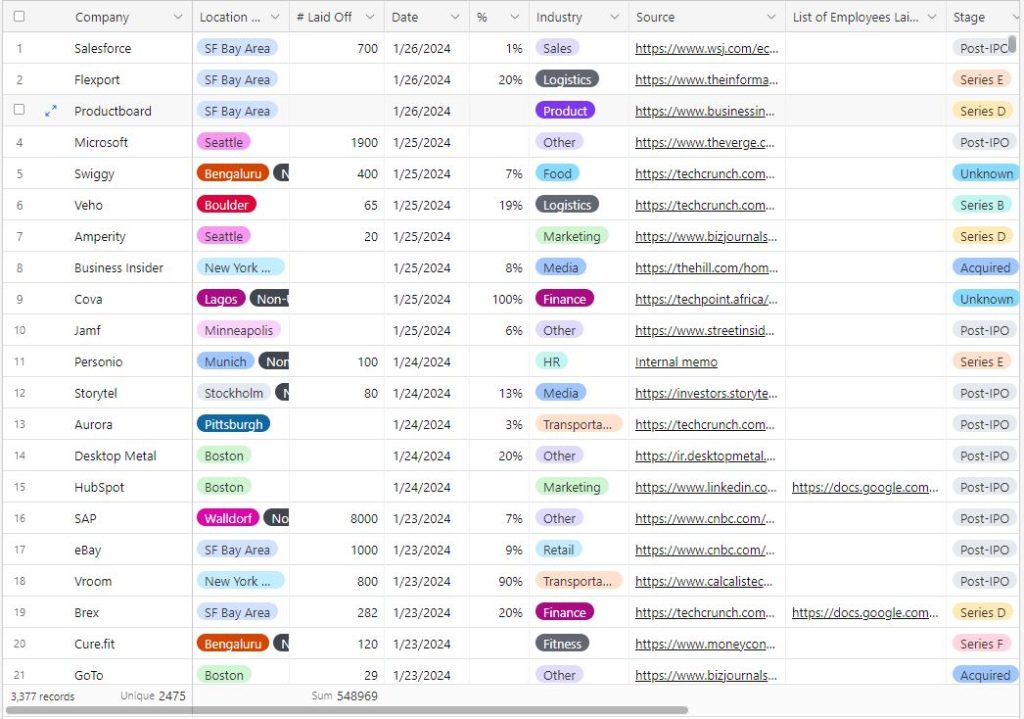Tick the select-all checkbox in header

19,17
